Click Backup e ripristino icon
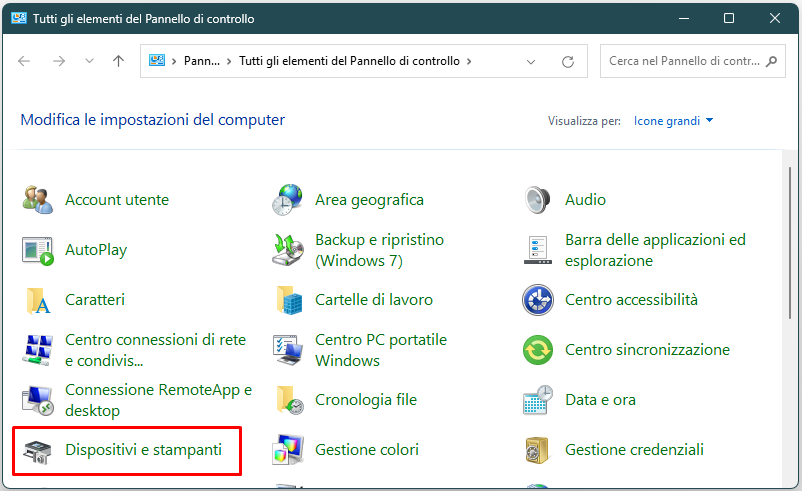The image size is (802, 491). pos(287,250)
